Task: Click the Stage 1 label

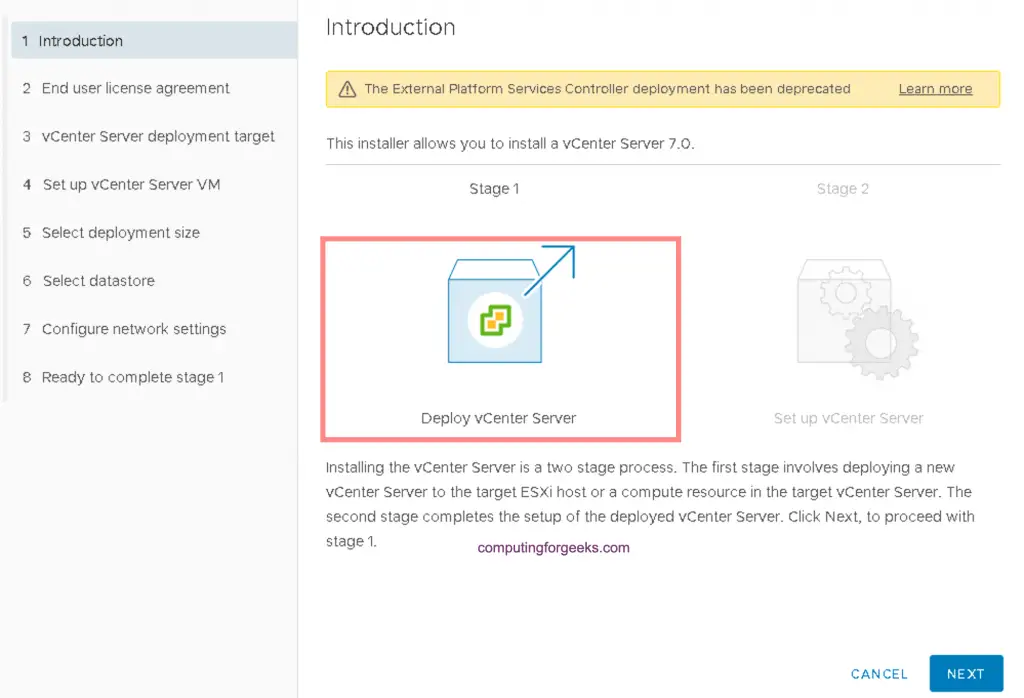Action: (494, 189)
